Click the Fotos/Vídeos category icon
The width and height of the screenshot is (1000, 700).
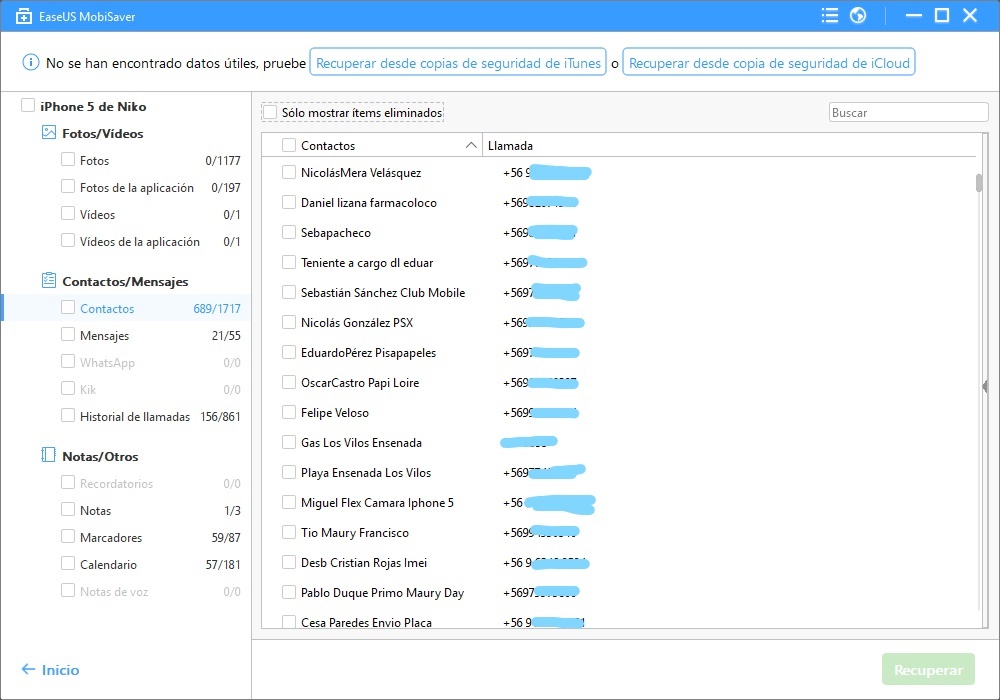click(48, 132)
